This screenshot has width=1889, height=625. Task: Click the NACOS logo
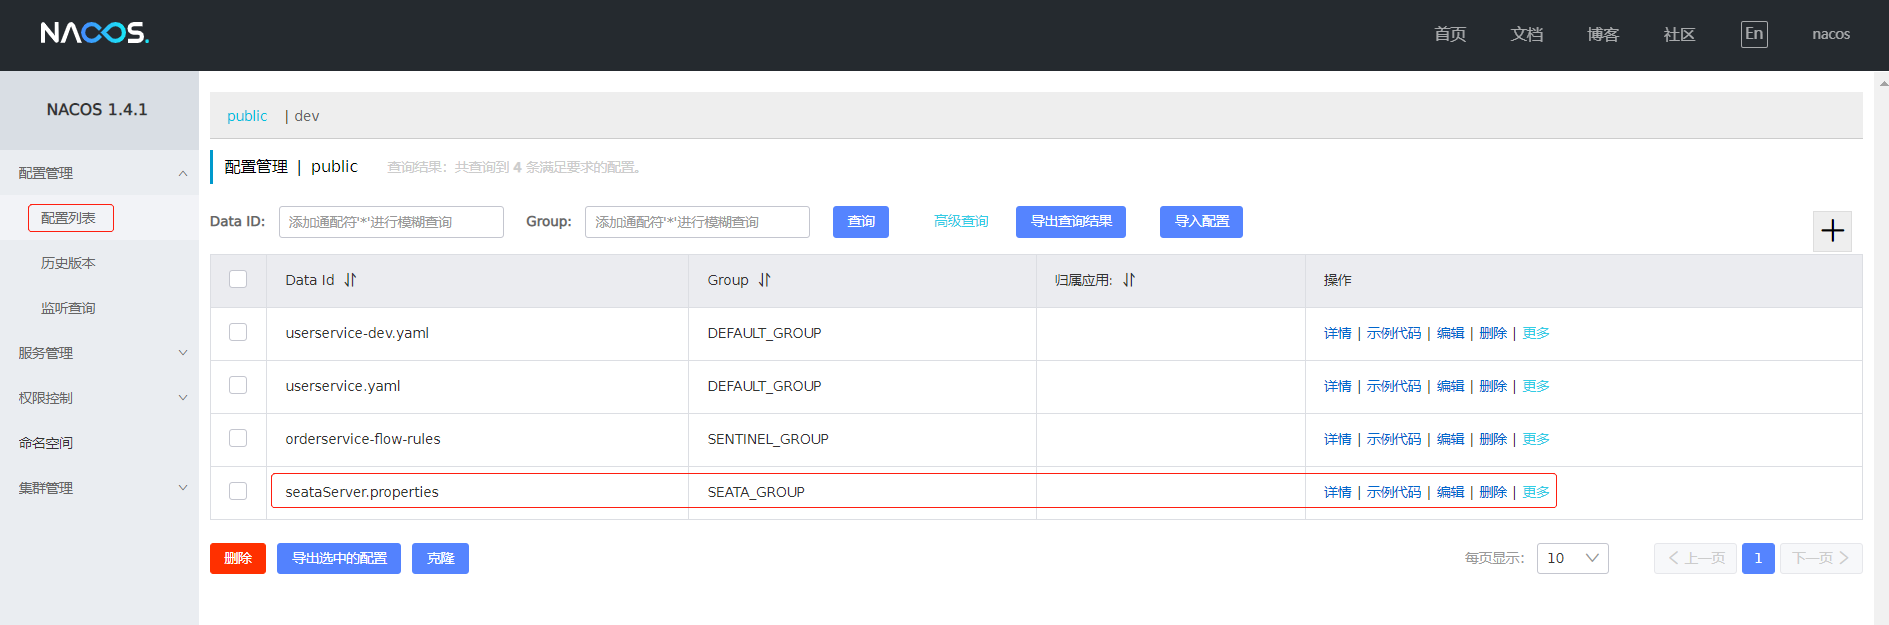pyautogui.click(x=95, y=34)
